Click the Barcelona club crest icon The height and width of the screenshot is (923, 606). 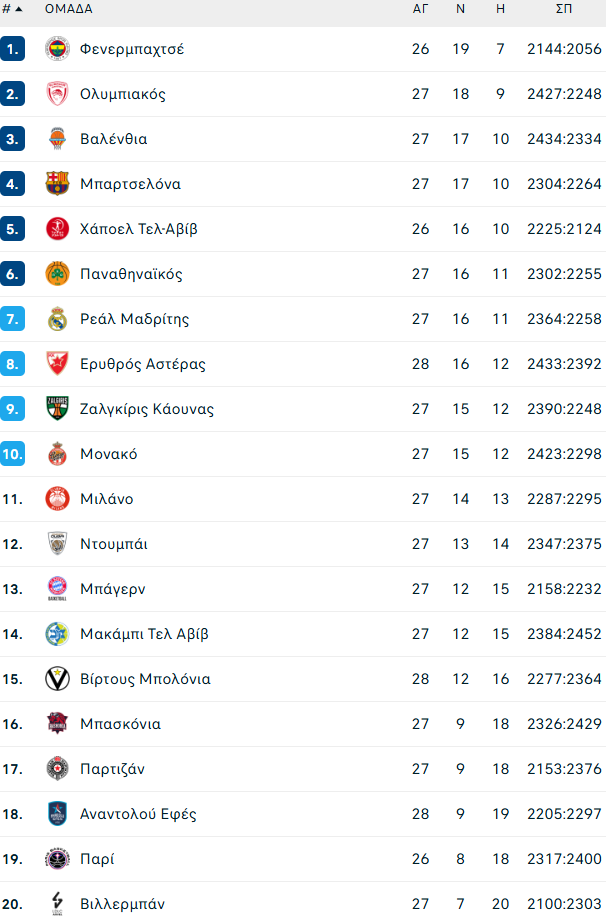(x=57, y=184)
